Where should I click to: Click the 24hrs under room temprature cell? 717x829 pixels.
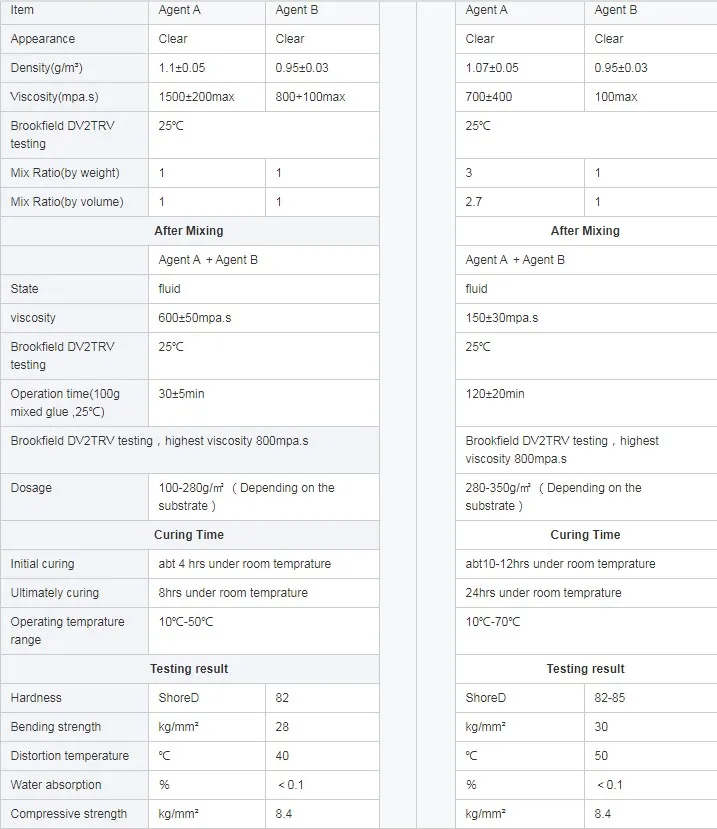click(543, 593)
